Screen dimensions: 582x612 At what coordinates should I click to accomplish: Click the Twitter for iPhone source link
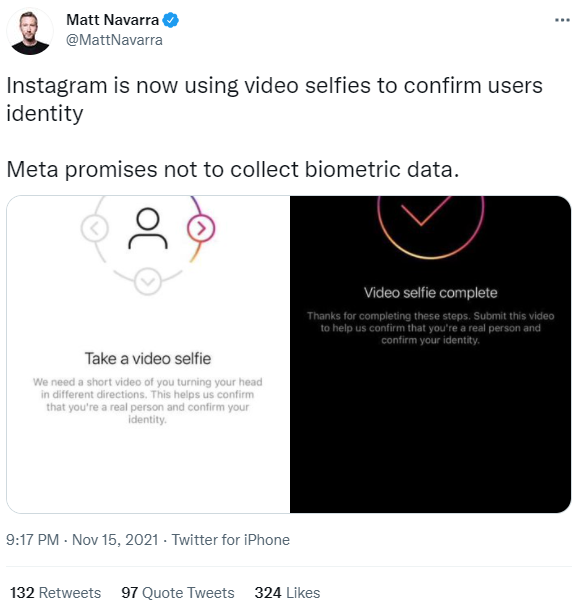tap(231, 540)
